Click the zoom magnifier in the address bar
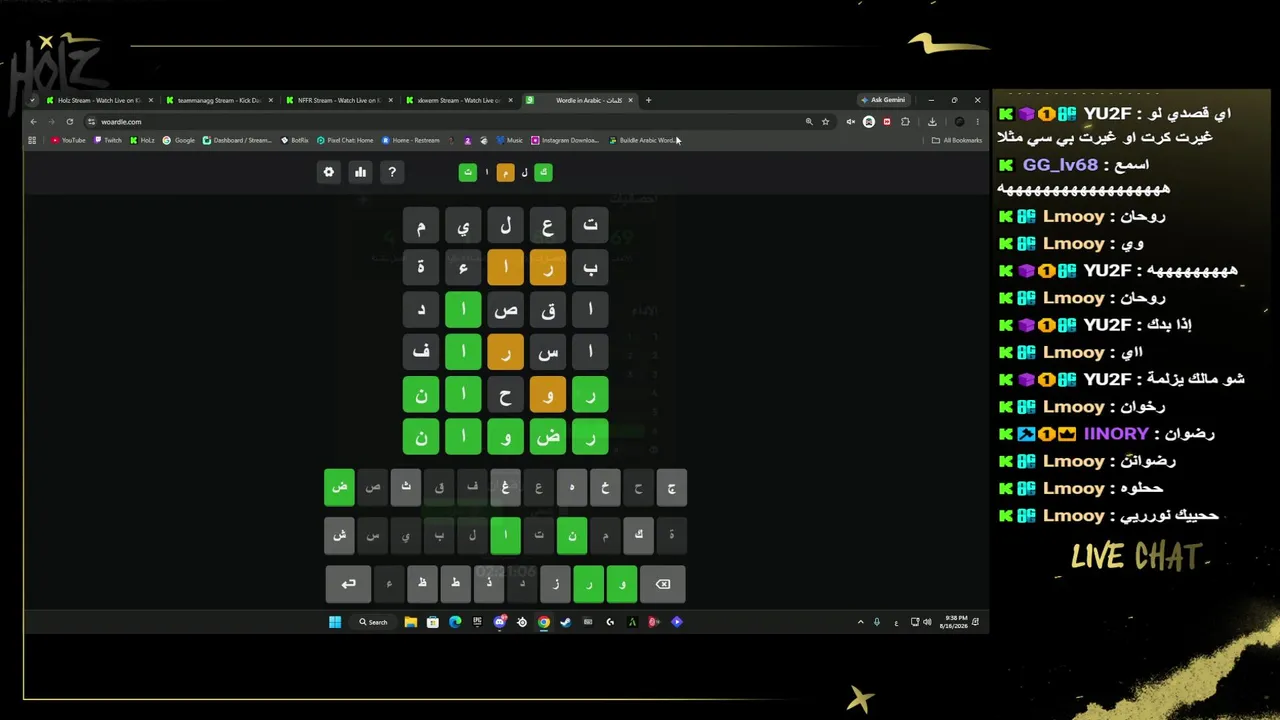The width and height of the screenshot is (1280, 720). pos(809,122)
